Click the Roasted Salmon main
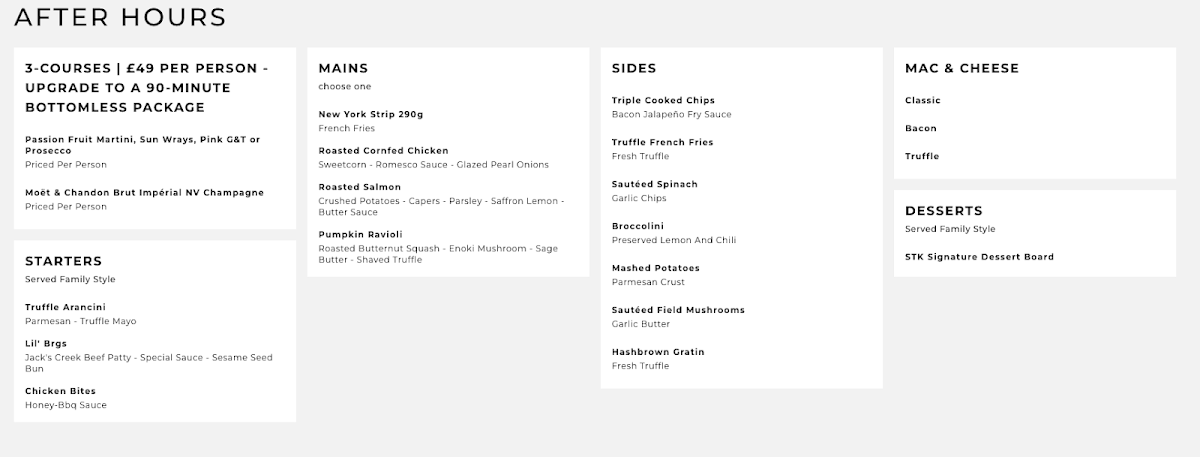The height and width of the screenshot is (457, 1200). pyautogui.click(x=360, y=187)
